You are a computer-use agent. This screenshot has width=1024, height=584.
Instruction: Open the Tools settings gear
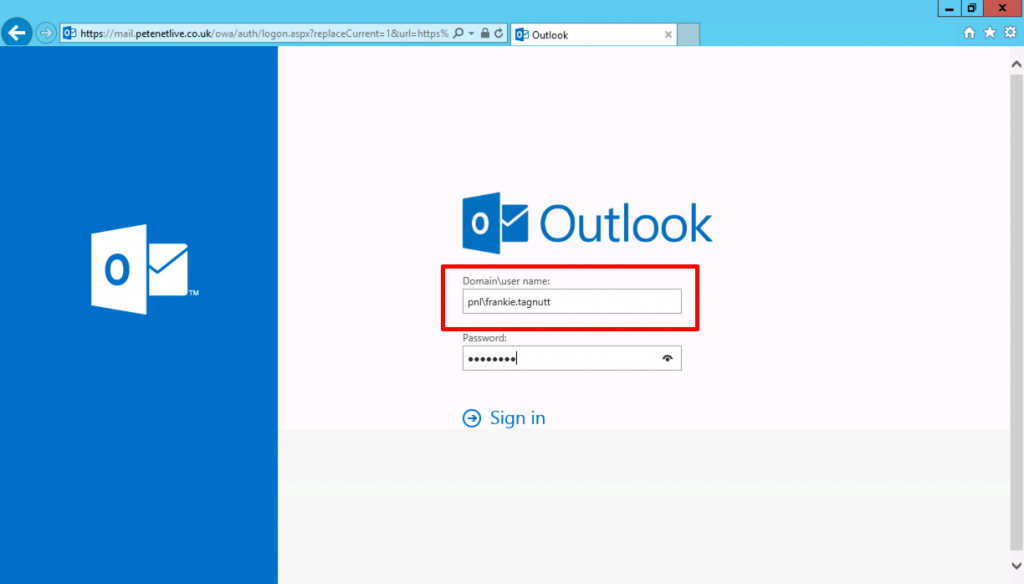pyautogui.click(x=1011, y=33)
